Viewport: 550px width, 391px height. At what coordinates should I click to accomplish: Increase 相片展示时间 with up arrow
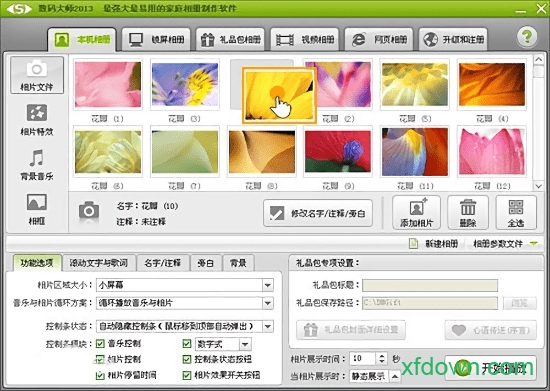point(381,356)
